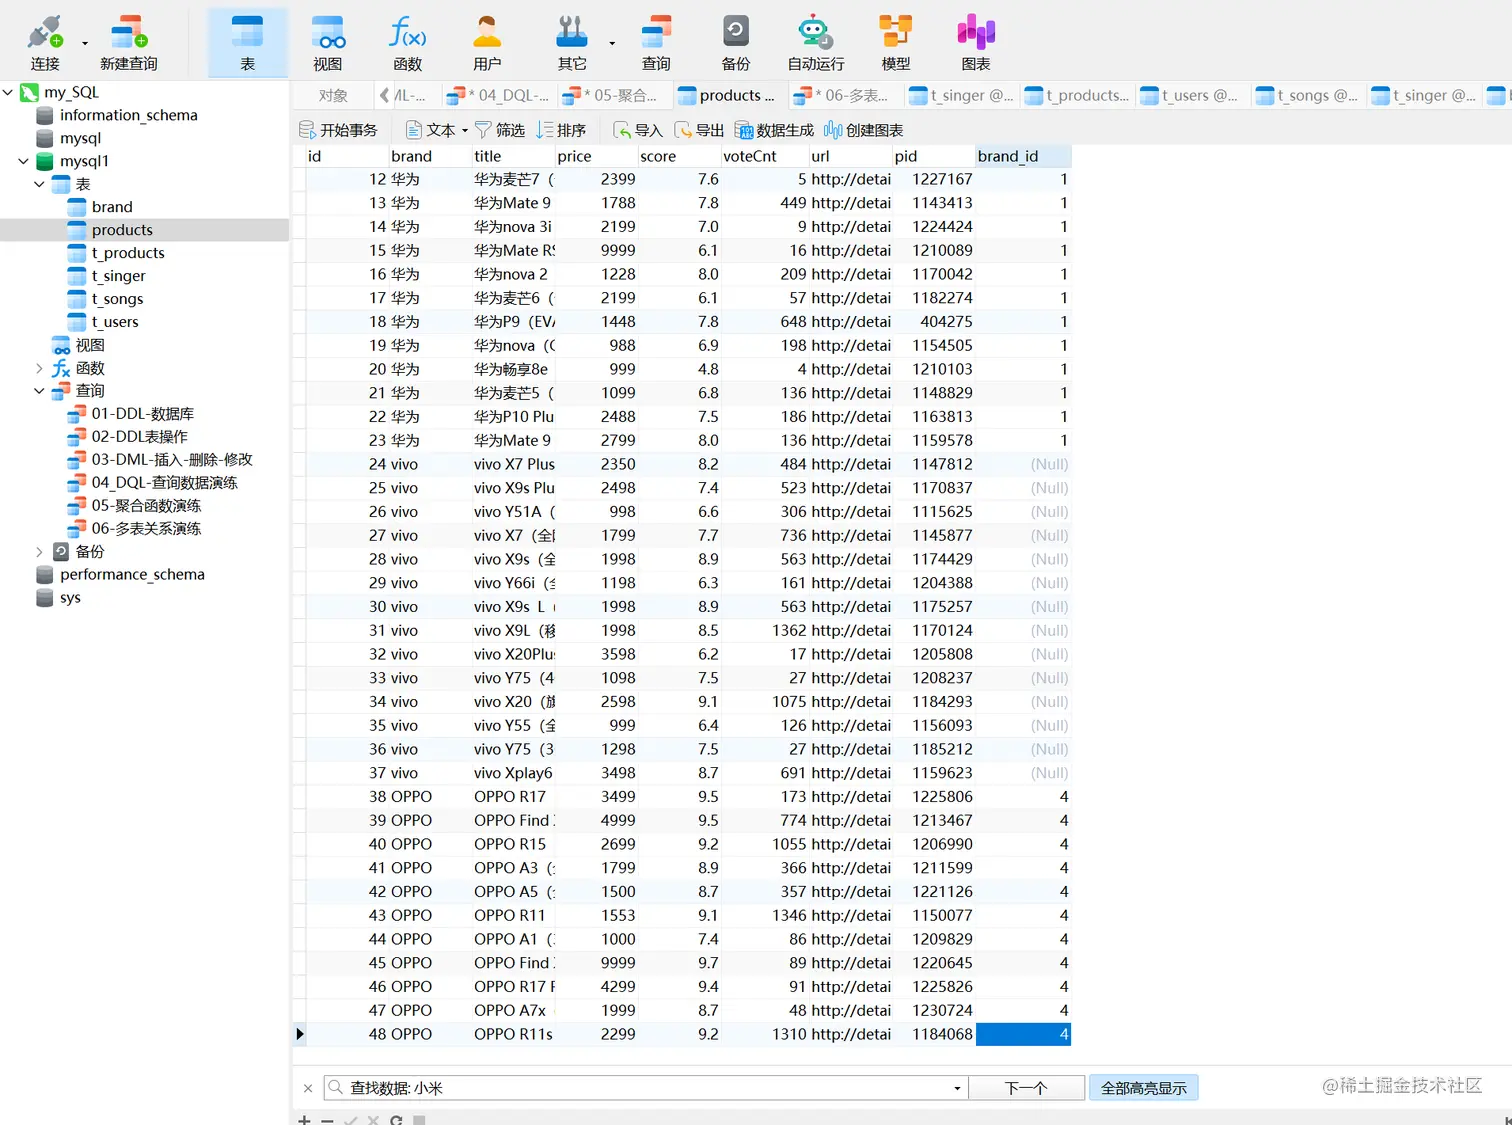
Task: Click the tab bar left scroll arrow
Action: point(384,96)
